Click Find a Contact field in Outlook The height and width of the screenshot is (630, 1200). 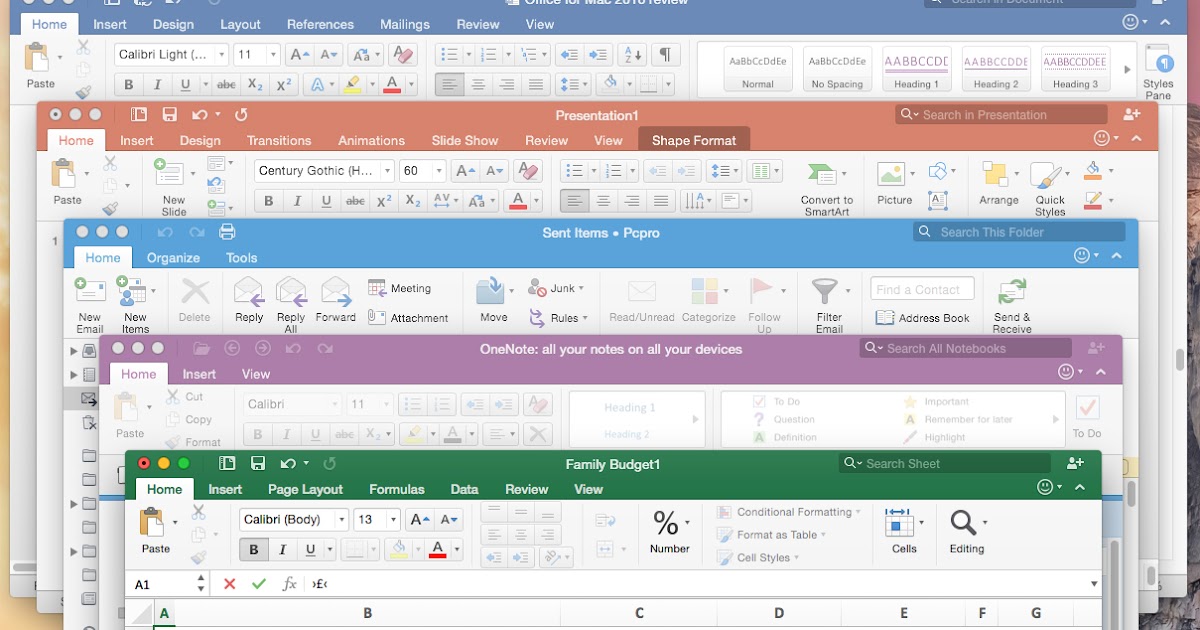click(x=922, y=290)
